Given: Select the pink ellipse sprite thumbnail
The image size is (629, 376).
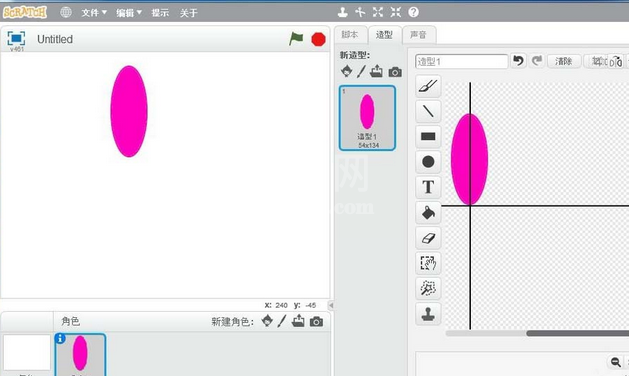Looking at the screenshot, I should coord(80,355).
